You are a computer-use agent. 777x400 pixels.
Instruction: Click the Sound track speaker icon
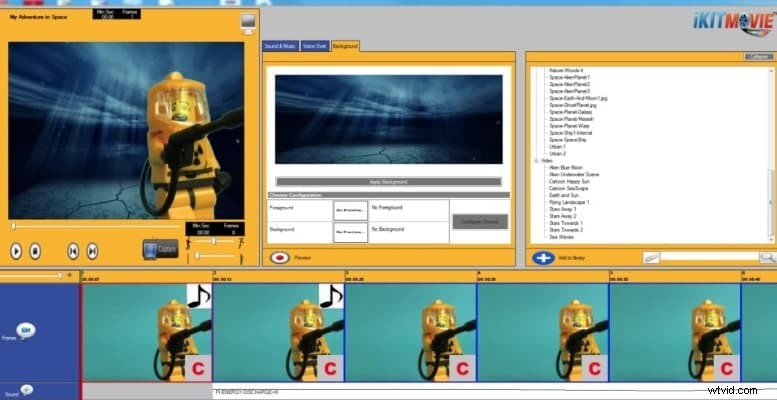26,391
